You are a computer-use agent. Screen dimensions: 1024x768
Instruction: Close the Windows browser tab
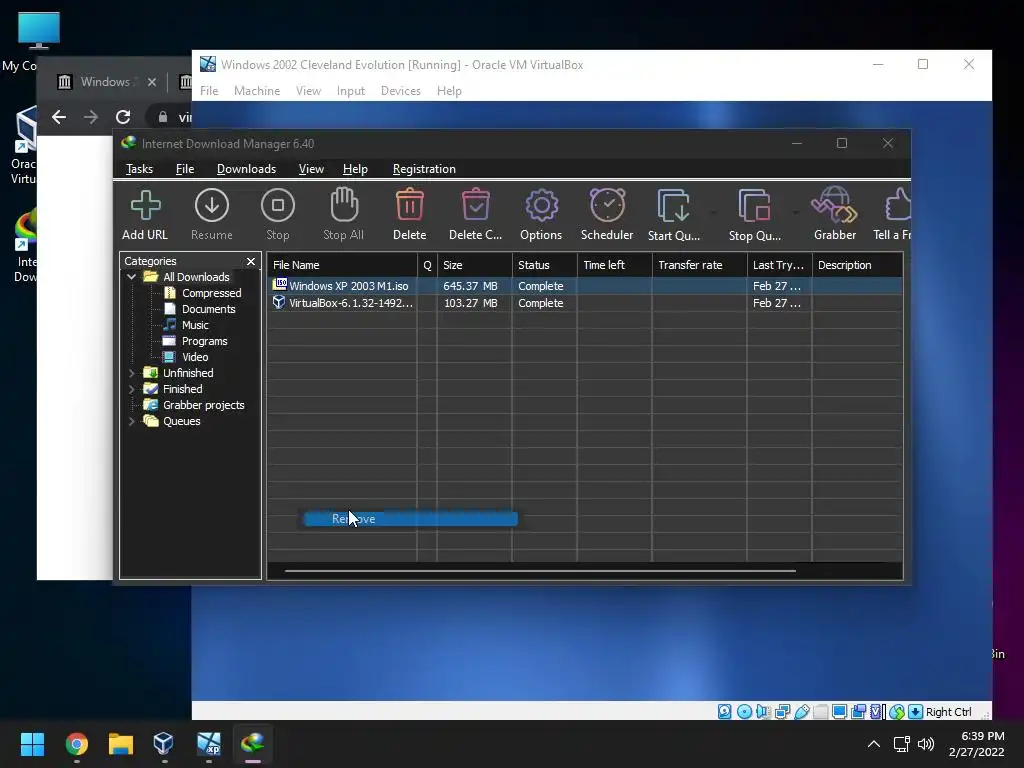point(152,82)
